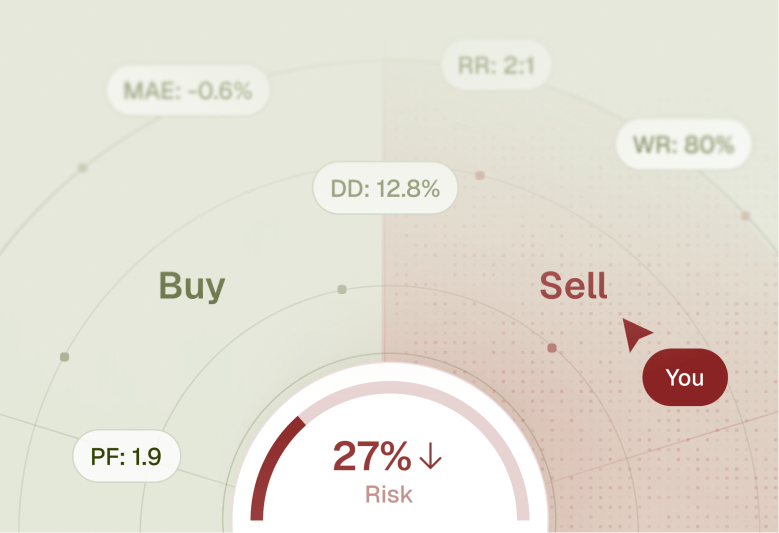Screen dimensions: 779x533
Task: Click the green dot below the MAE pill
Action: [x=83, y=168]
